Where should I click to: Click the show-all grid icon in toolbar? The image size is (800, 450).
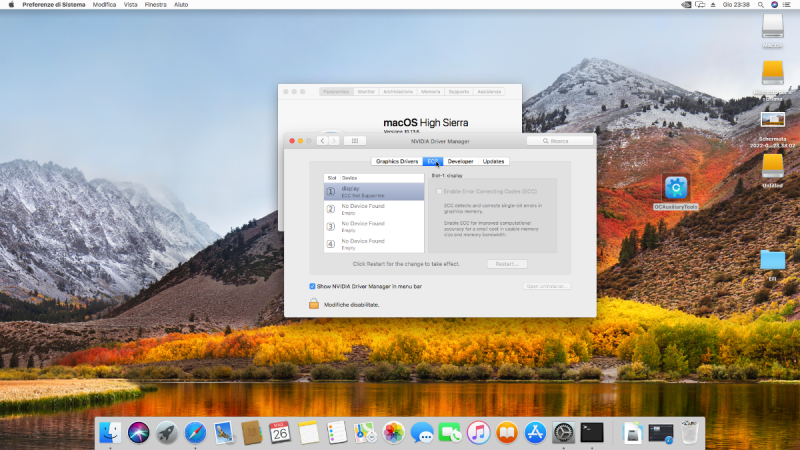(354, 141)
